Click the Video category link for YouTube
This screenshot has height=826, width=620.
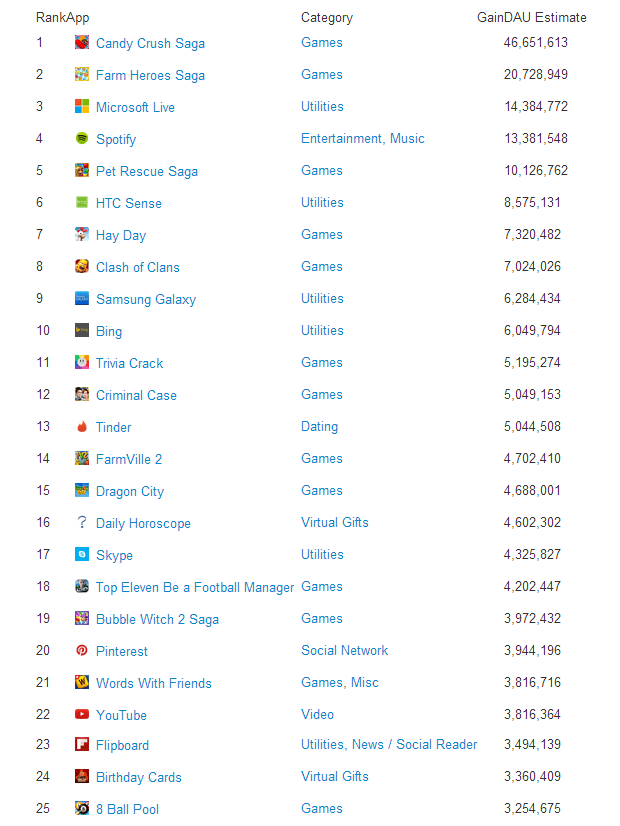pyautogui.click(x=317, y=714)
